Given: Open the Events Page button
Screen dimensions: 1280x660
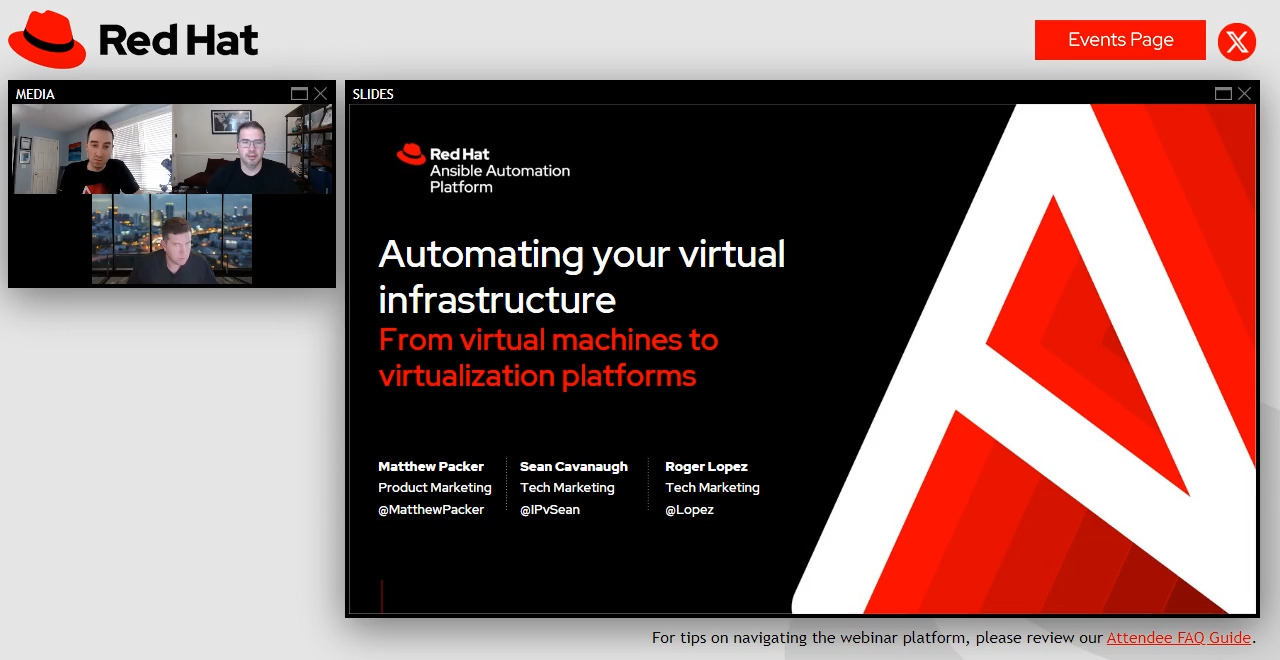Looking at the screenshot, I should pyautogui.click(x=1120, y=40).
